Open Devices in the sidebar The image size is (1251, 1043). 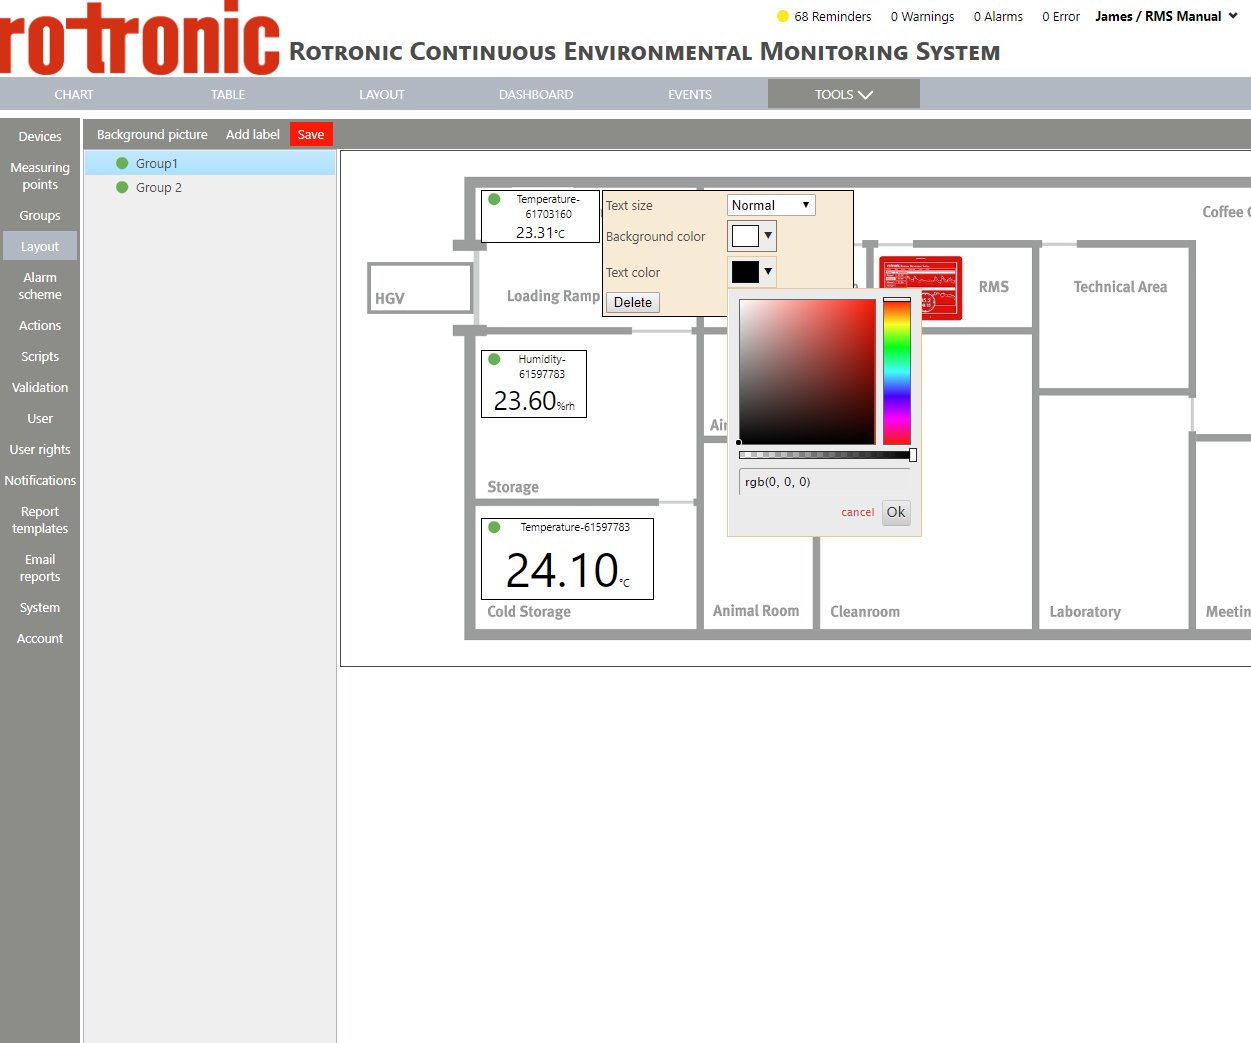(40, 136)
